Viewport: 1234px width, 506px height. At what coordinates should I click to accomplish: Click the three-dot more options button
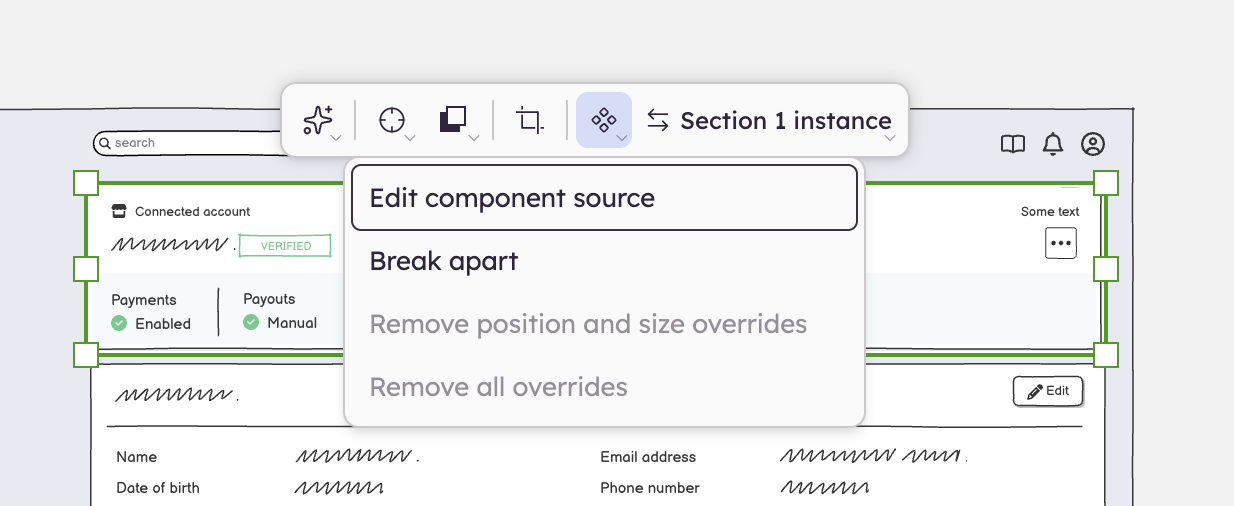(x=1061, y=243)
